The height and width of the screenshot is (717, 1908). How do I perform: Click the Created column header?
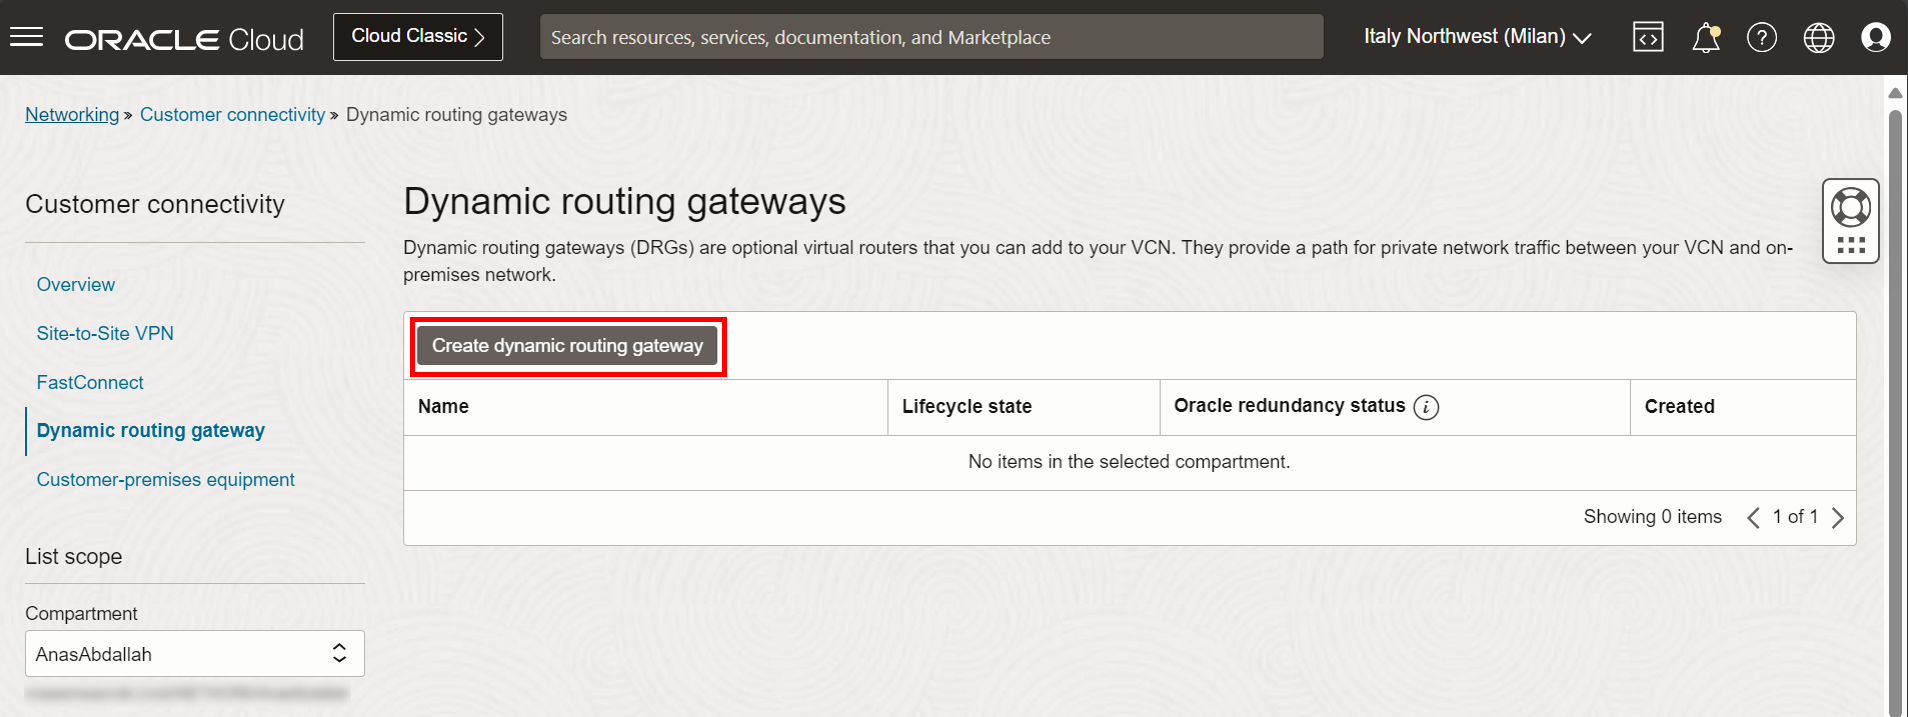tap(1743, 407)
